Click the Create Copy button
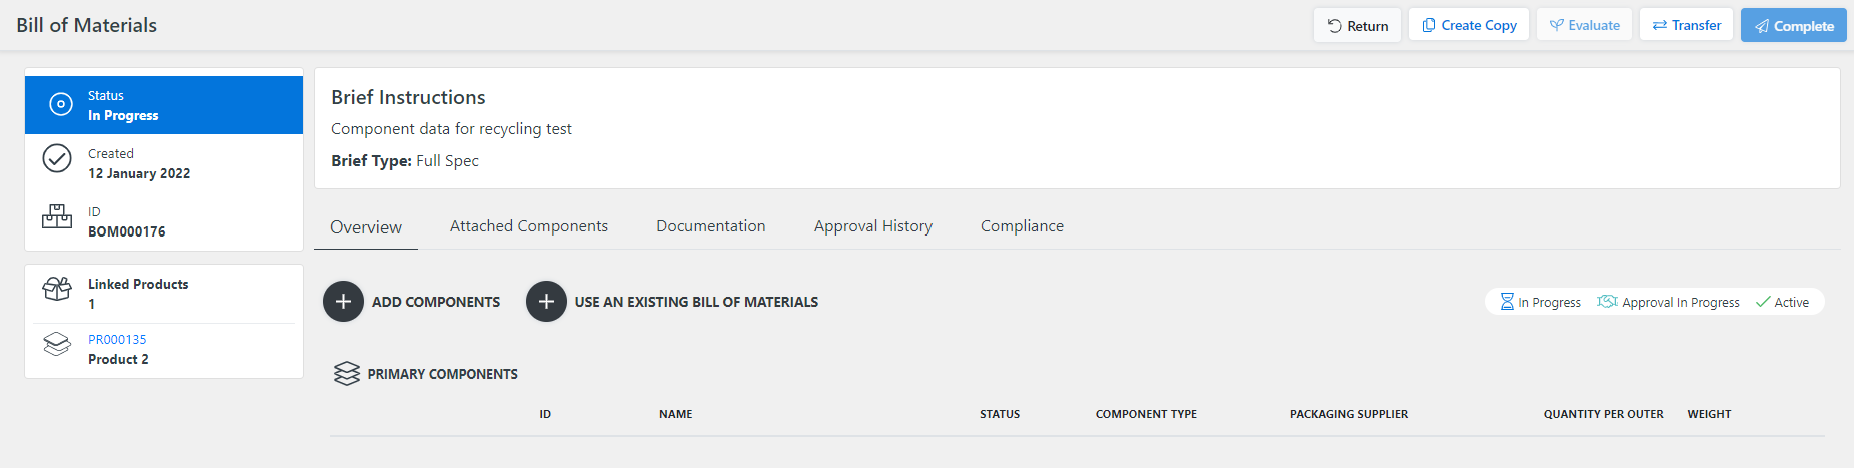 [1470, 25]
